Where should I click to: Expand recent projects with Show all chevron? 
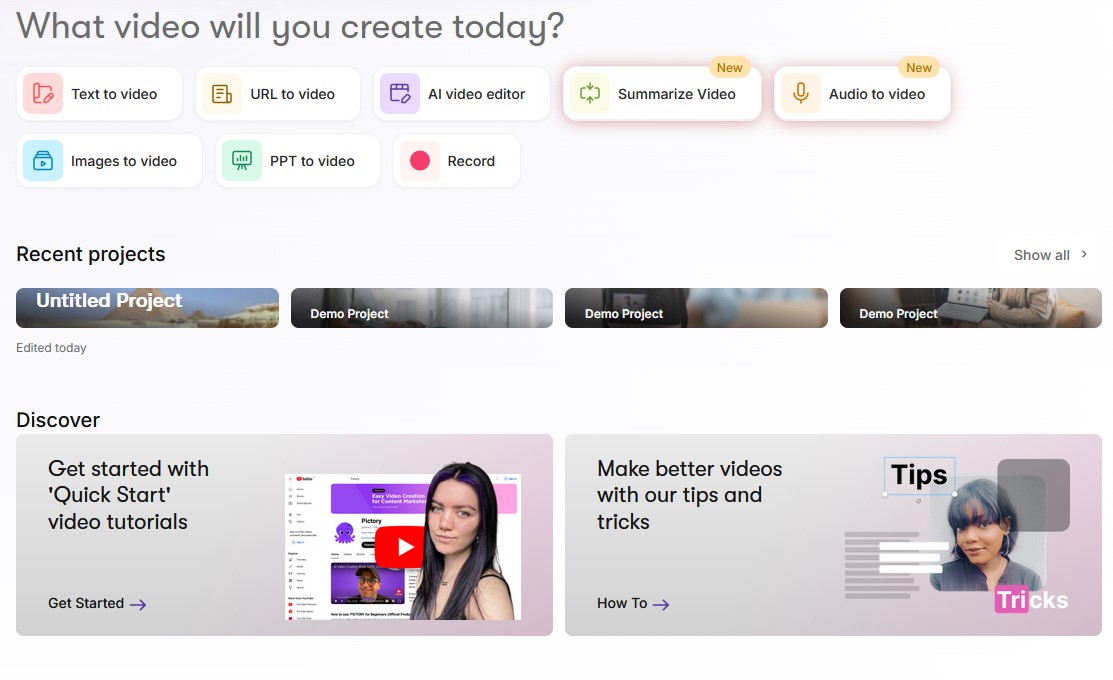point(1084,254)
